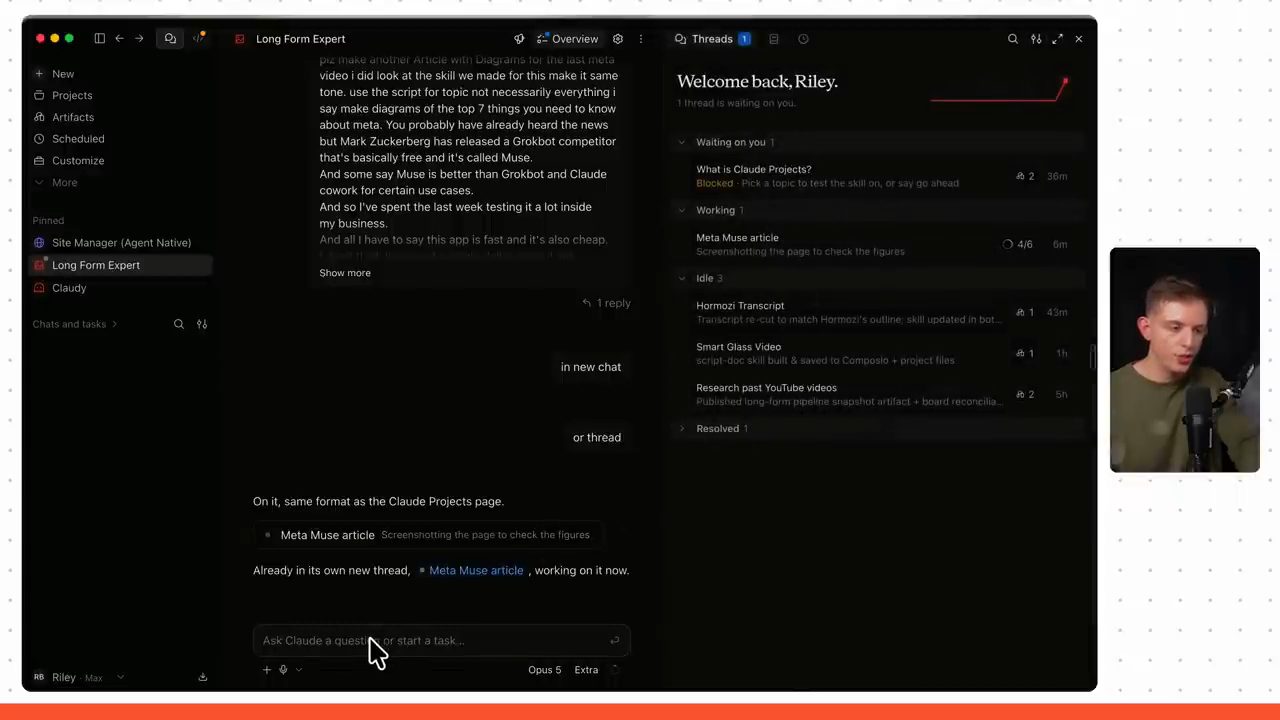Start voice input with microphone icon
The height and width of the screenshot is (720, 1280).
click(x=283, y=670)
